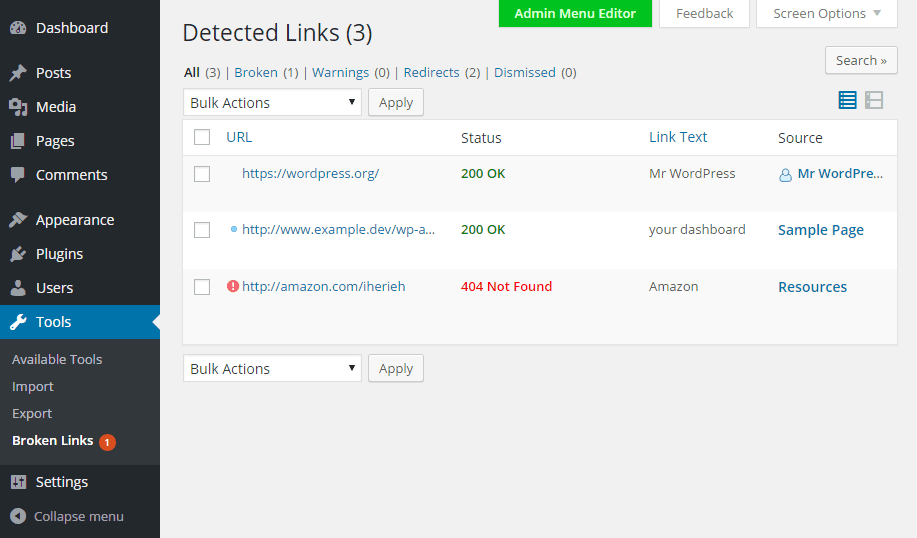Click the bottom Apply button
Image resolution: width=917 pixels, height=538 pixels.
[396, 368]
